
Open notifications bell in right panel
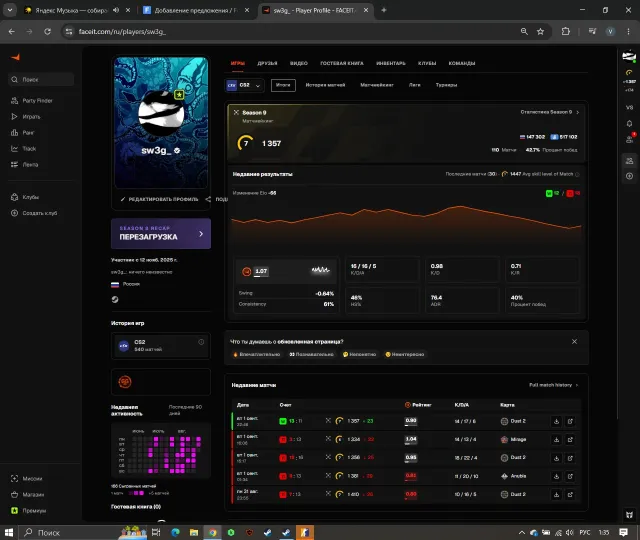tap(629, 123)
